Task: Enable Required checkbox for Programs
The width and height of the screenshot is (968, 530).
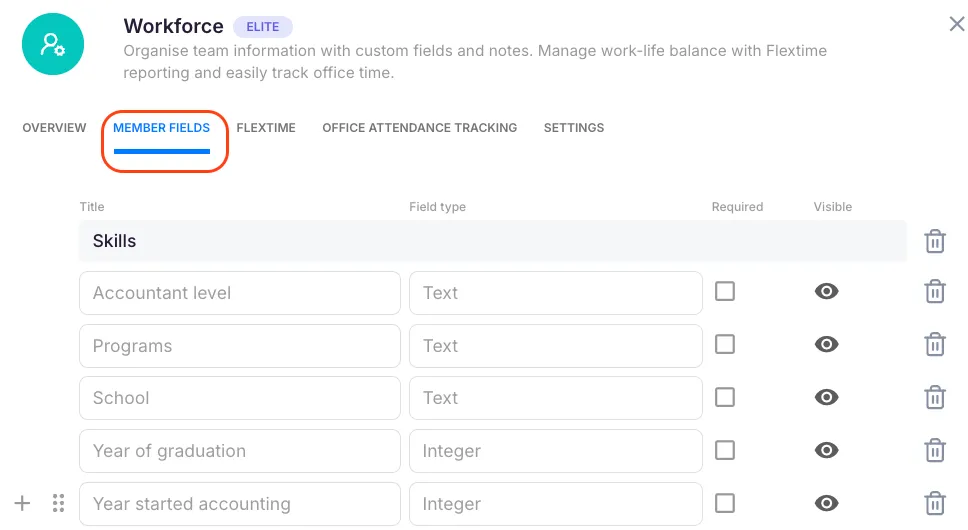Action: click(725, 344)
